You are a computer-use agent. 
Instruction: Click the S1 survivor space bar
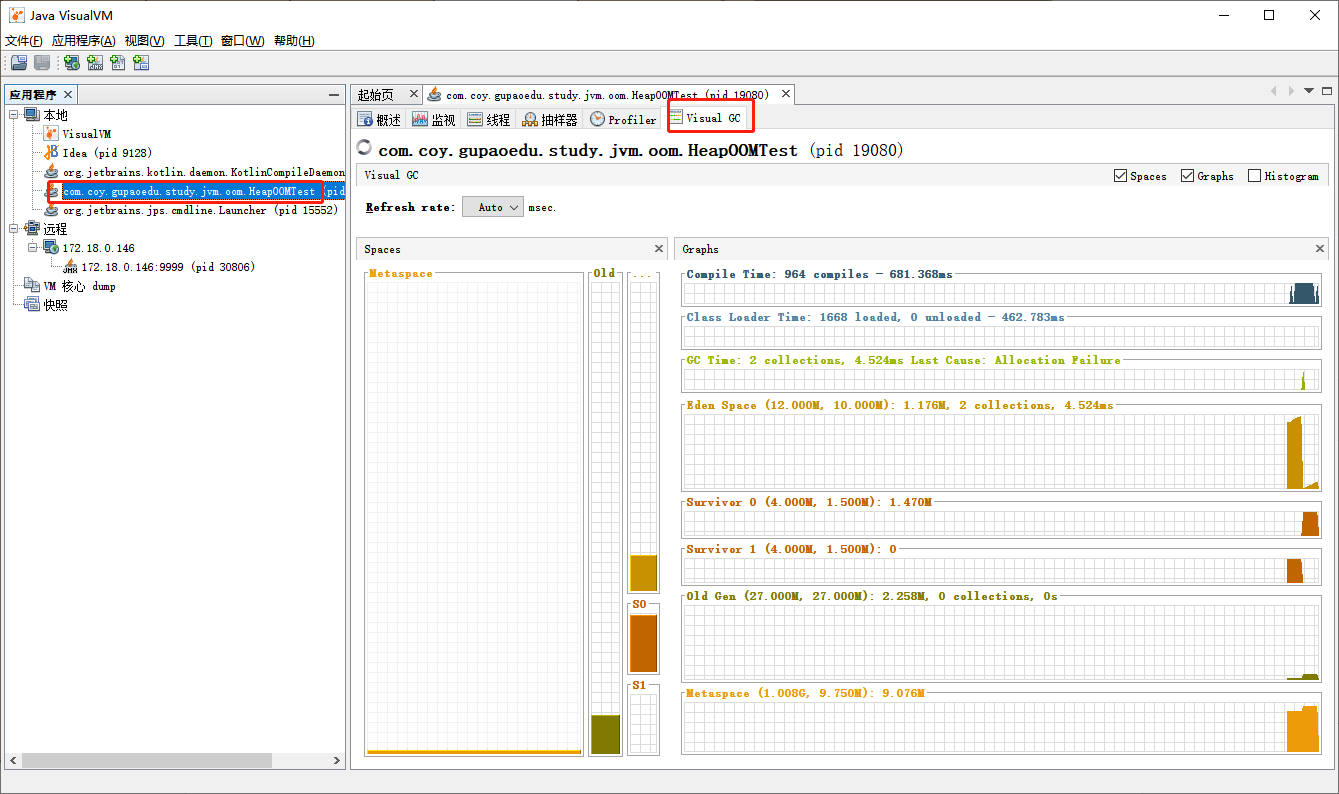click(643, 724)
